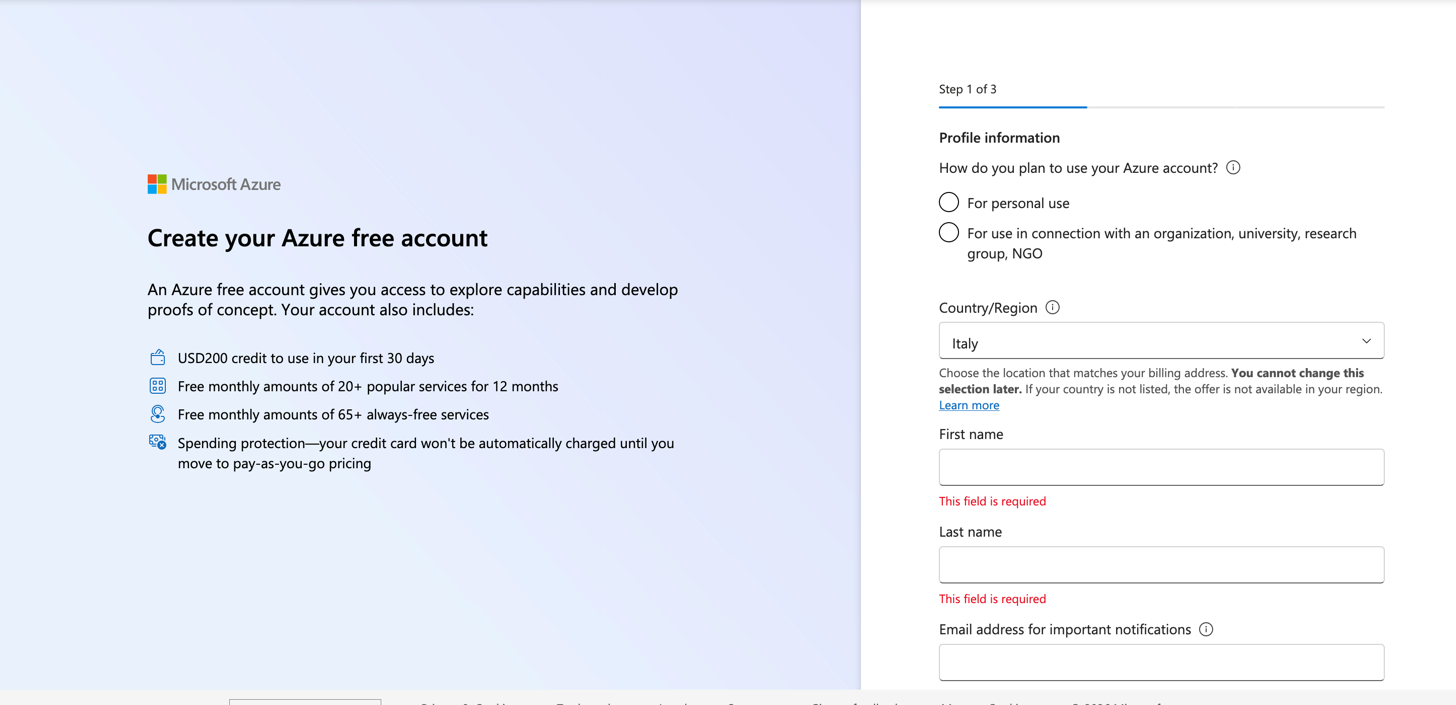
Task: Open the Country/Region dropdown showing Italy
Action: point(1160,341)
